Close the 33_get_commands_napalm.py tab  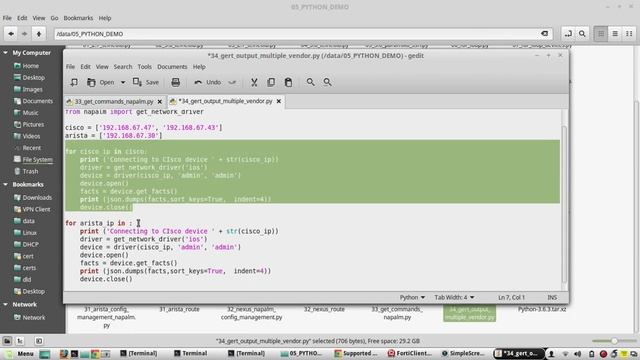pyautogui.click(x=160, y=102)
